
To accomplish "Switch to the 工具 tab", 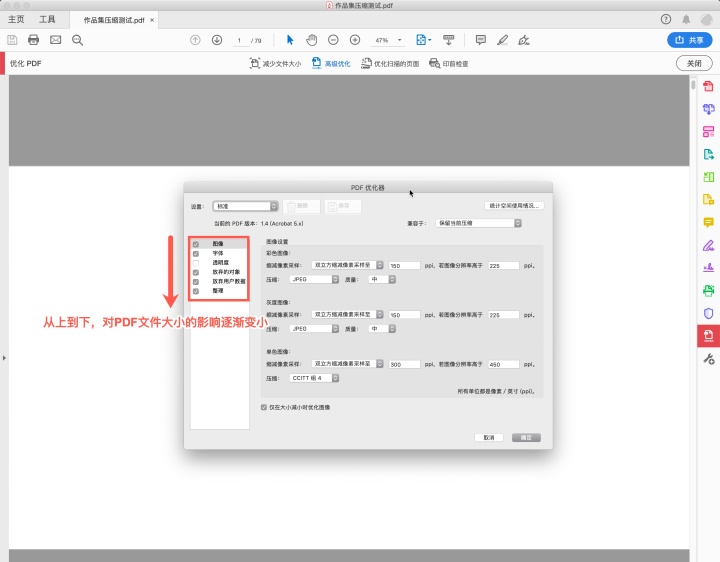I will [x=47, y=19].
